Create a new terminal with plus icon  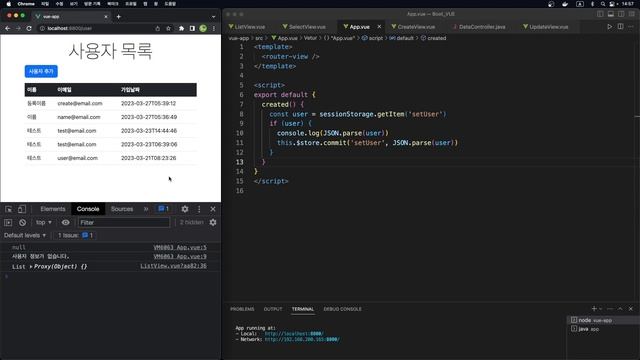click(594, 309)
